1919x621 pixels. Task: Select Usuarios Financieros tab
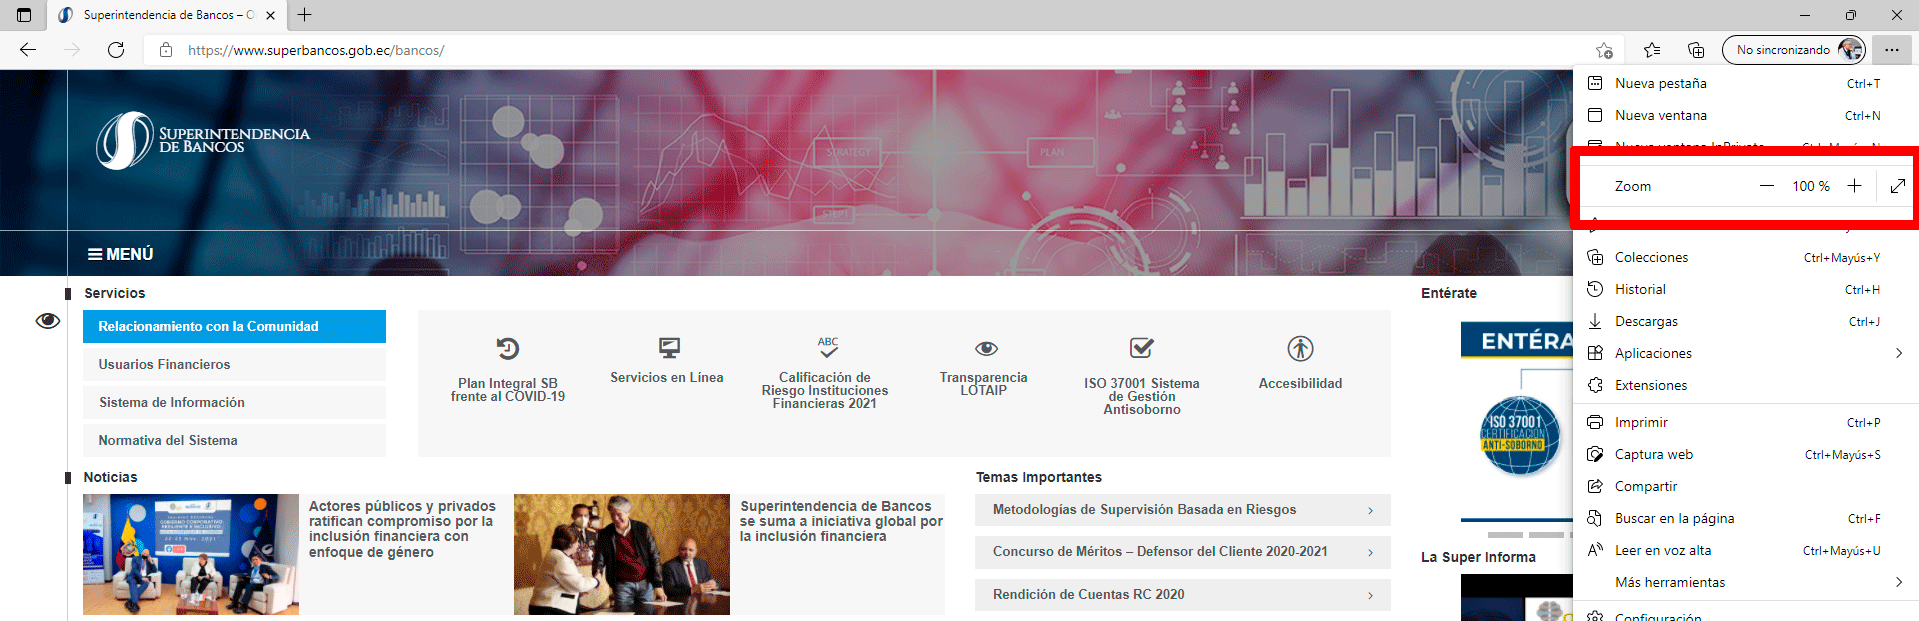tap(234, 365)
